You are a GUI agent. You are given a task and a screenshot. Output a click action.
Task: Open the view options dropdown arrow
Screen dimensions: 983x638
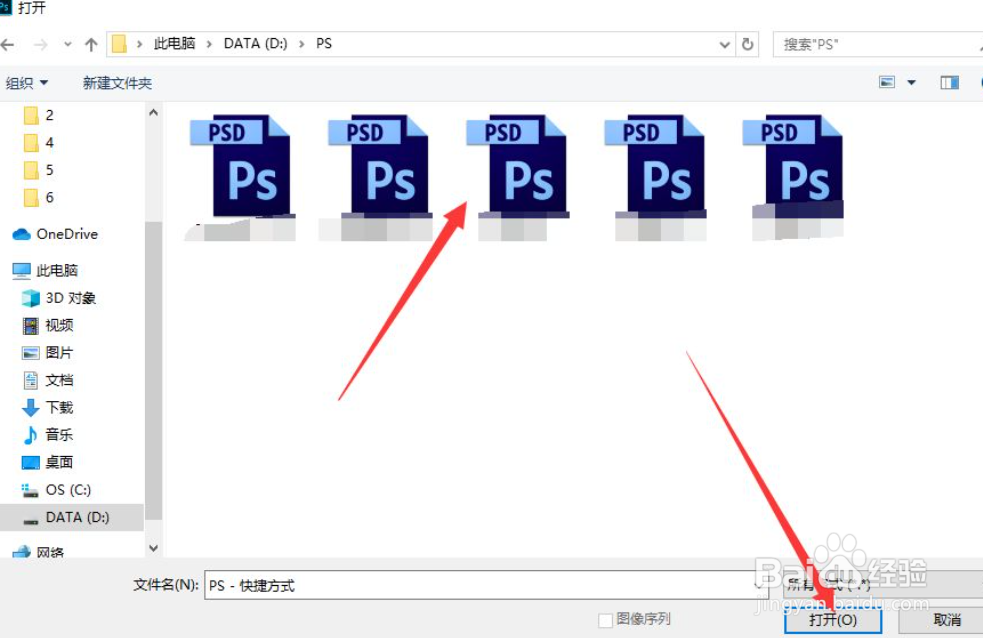[x=912, y=82]
